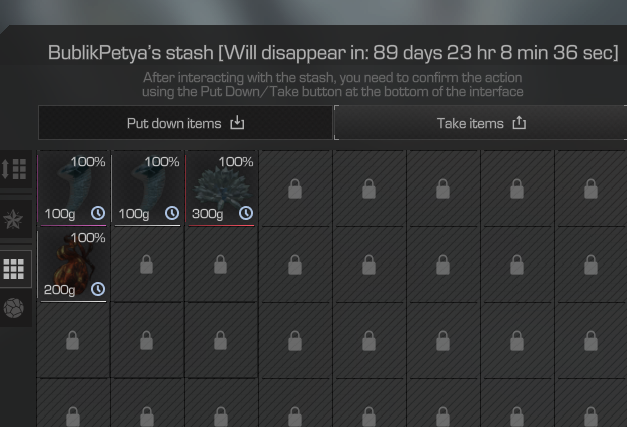627x427 pixels.
Task: Click the download icon beside Put down items
Action: pos(237,123)
